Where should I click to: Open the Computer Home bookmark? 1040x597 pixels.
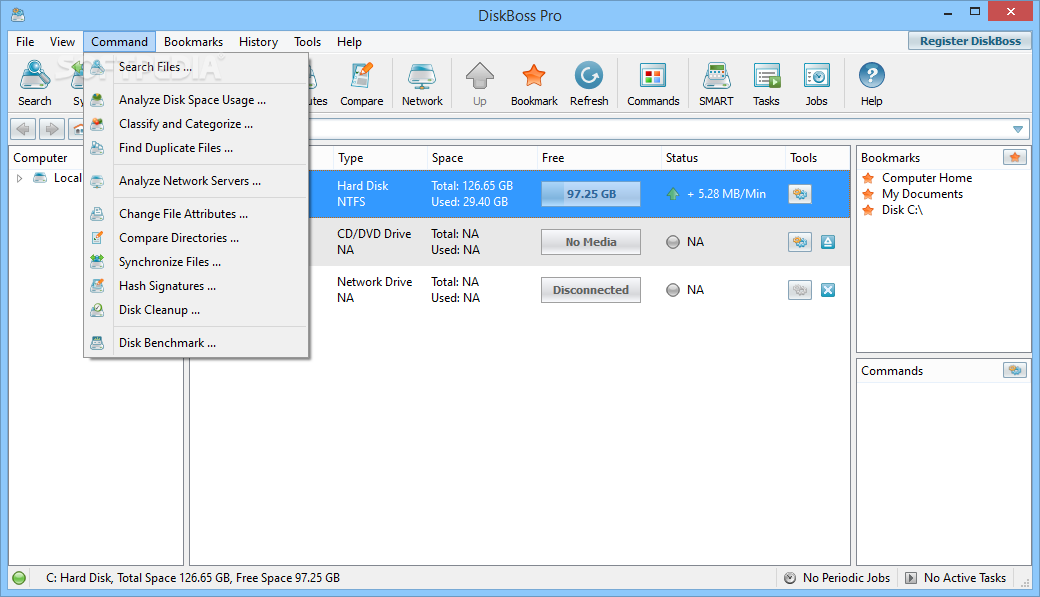click(x=927, y=178)
